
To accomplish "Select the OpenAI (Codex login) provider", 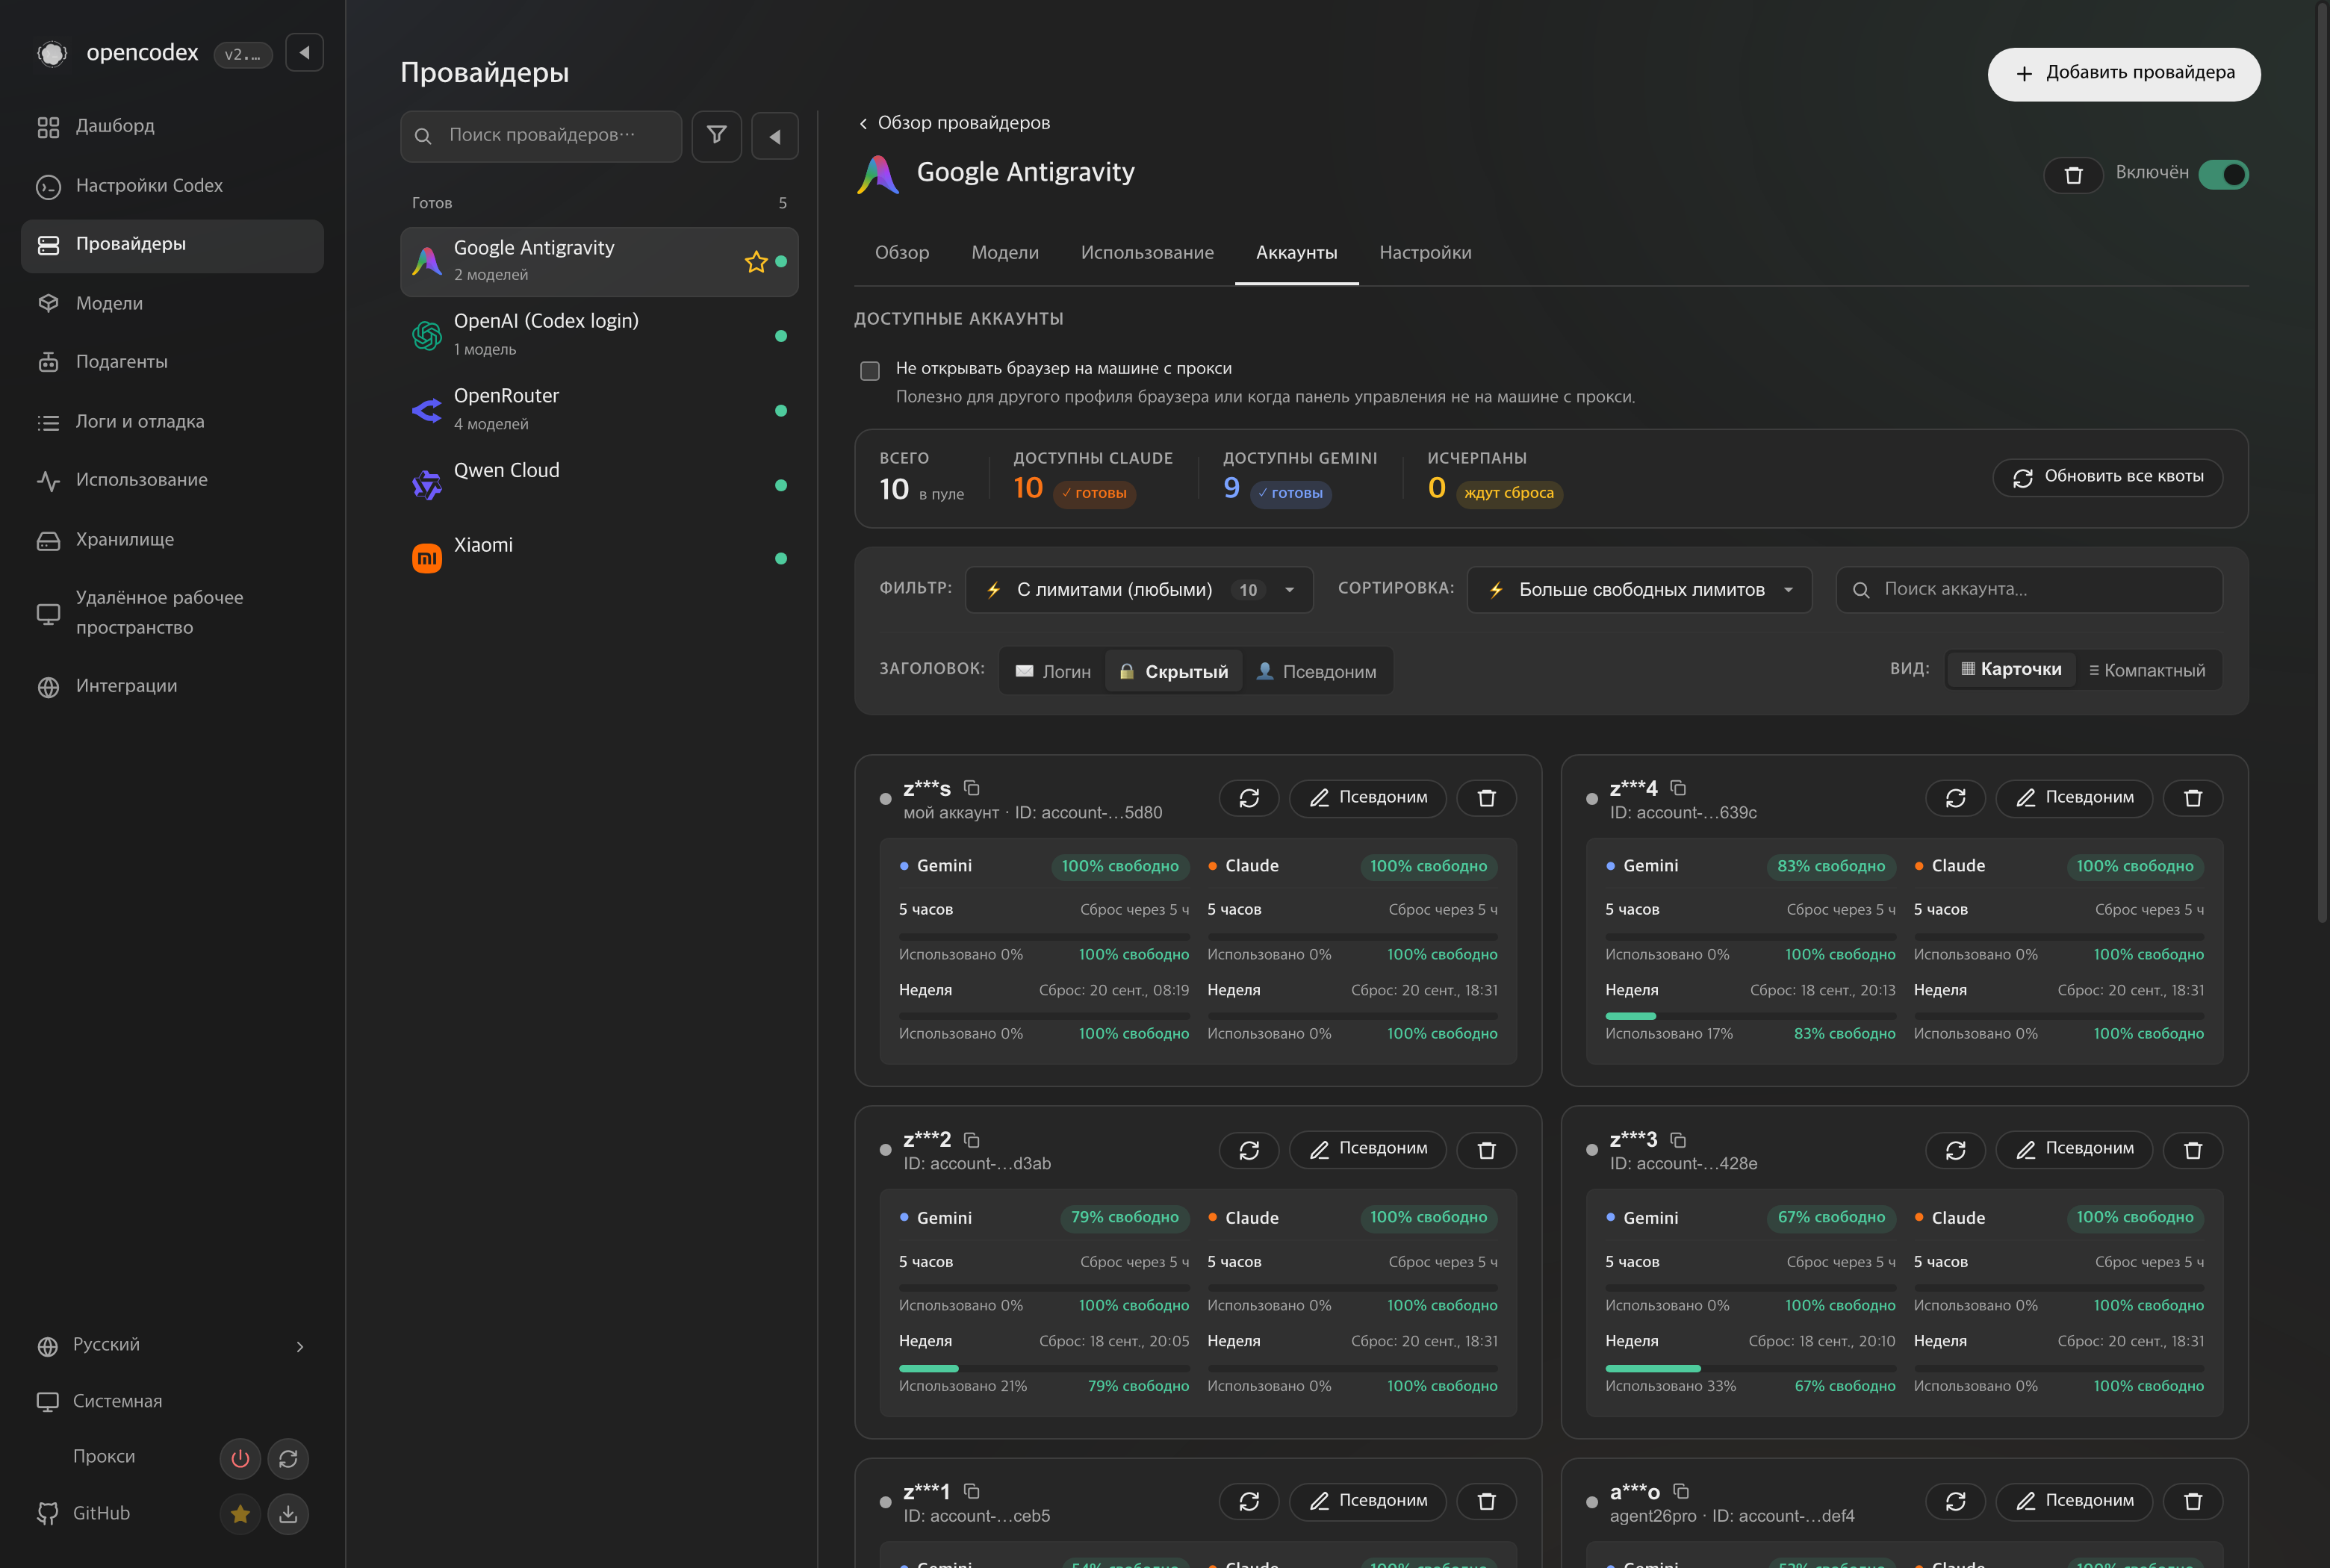I will pyautogui.click(x=599, y=335).
